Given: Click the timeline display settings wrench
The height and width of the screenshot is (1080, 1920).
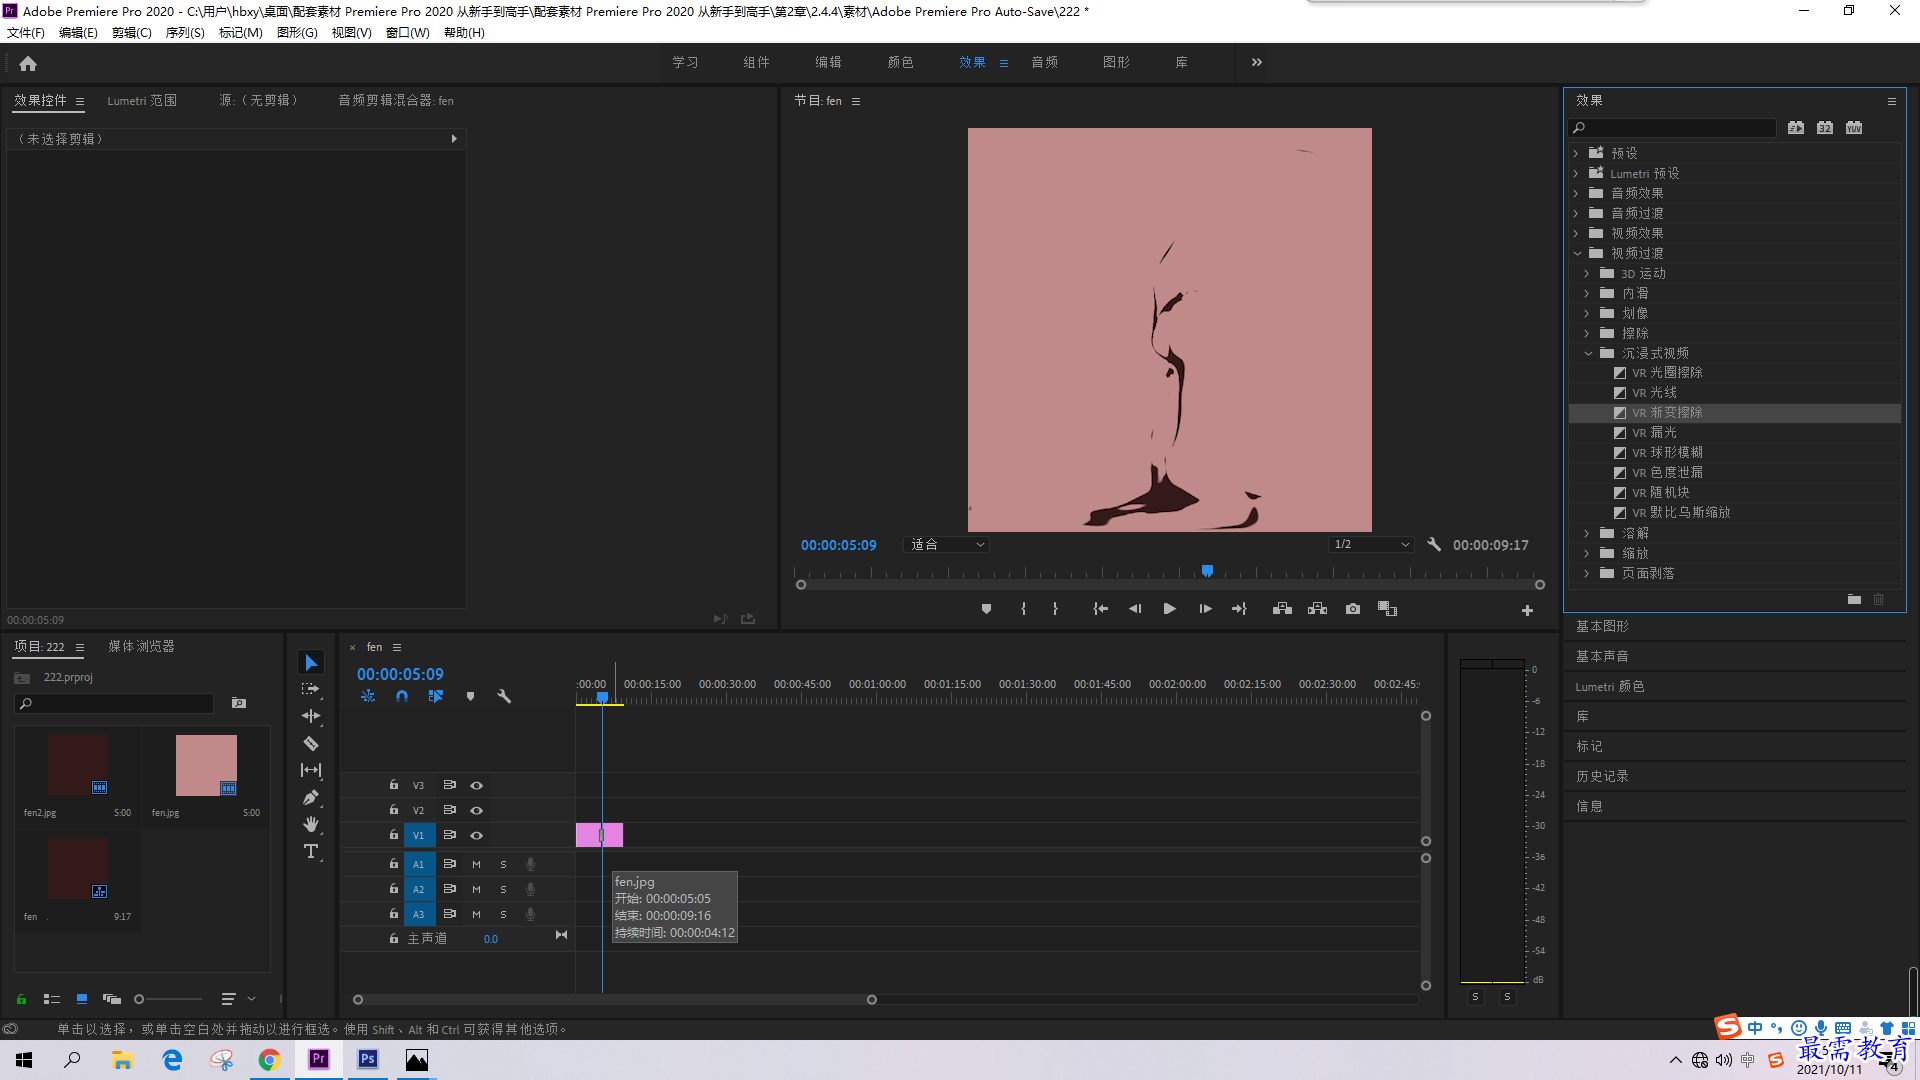Looking at the screenshot, I should (x=504, y=697).
